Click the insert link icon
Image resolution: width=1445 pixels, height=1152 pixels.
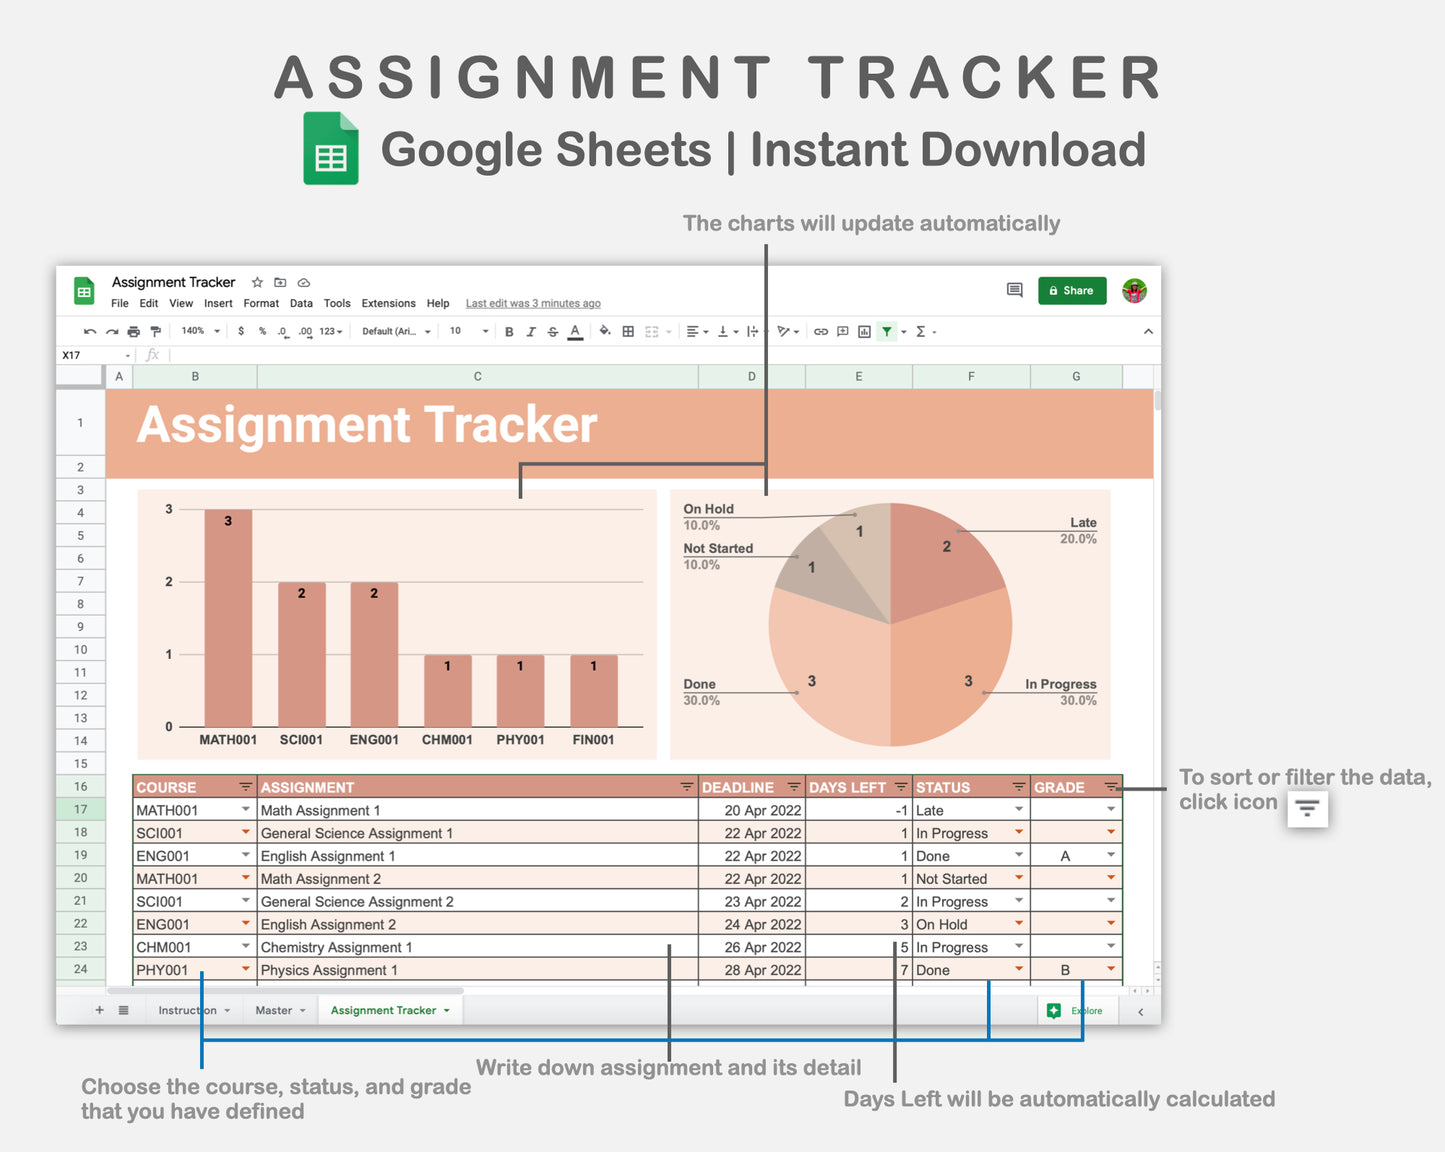point(821,332)
